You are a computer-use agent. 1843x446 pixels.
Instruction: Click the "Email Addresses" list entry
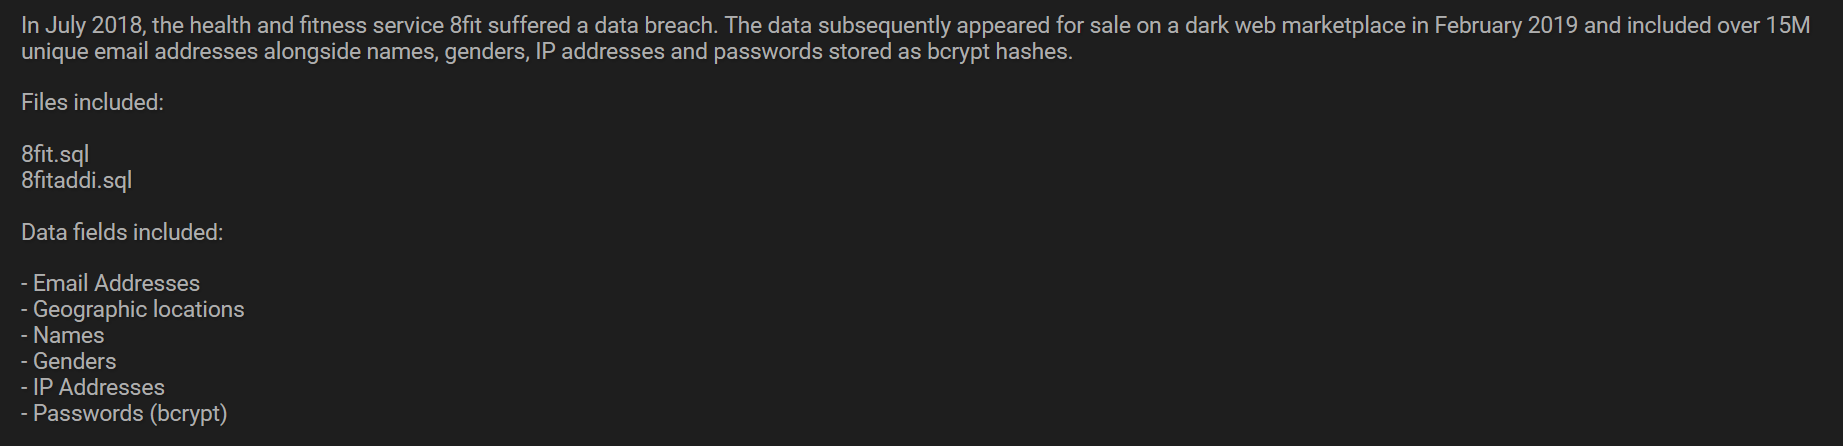pyautogui.click(x=116, y=283)
